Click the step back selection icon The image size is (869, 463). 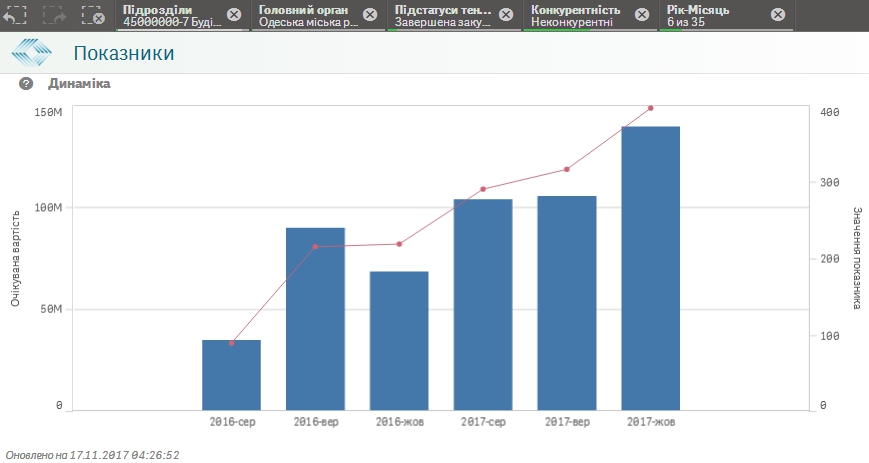(15, 15)
